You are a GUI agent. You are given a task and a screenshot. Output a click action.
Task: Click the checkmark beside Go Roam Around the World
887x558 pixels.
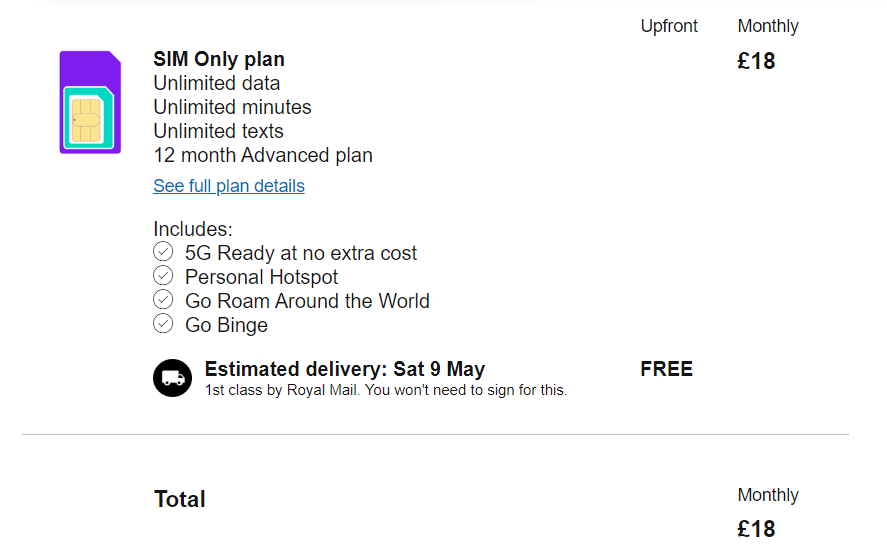163,299
